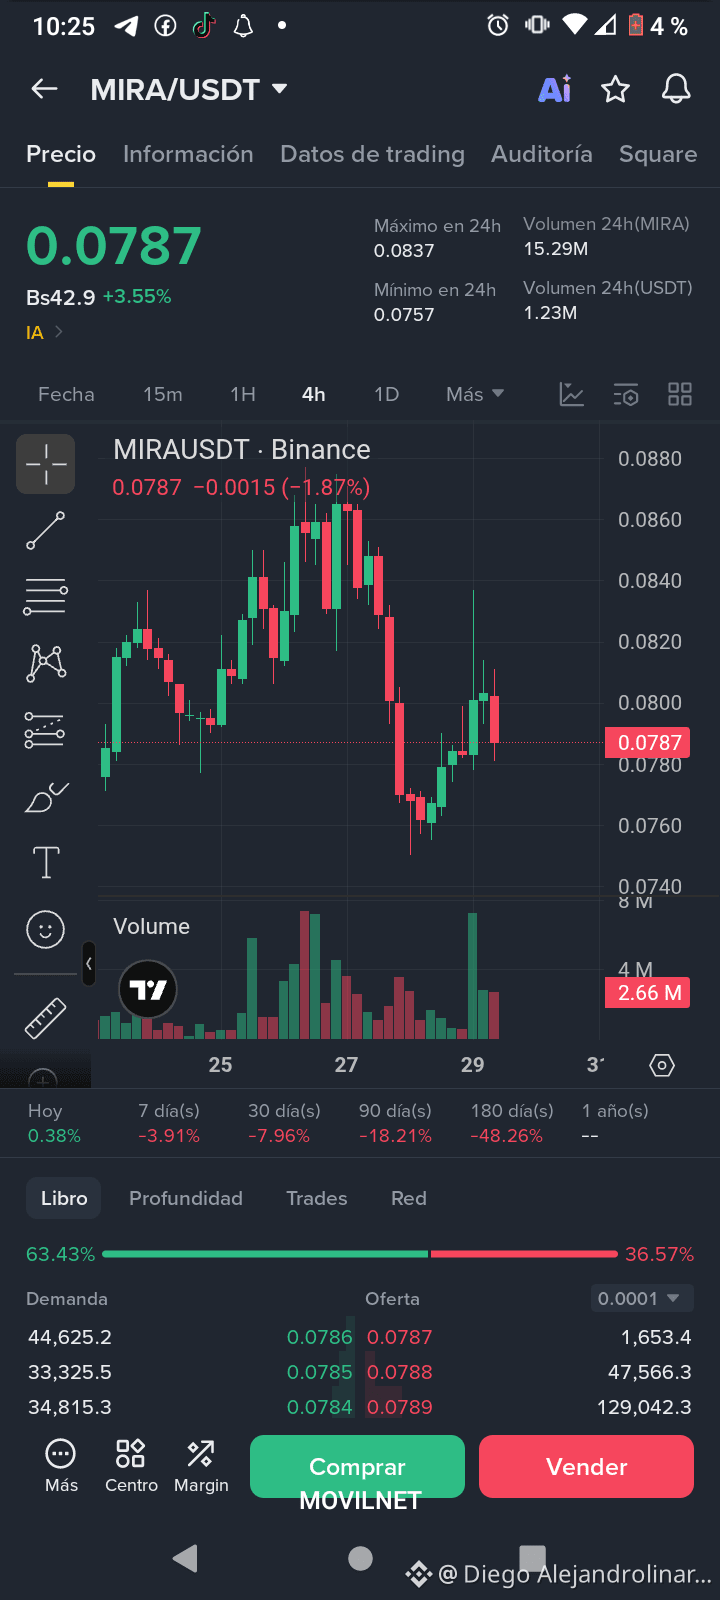The image size is (720, 1600).
Task: Select the 1D chart interval
Action: click(386, 394)
